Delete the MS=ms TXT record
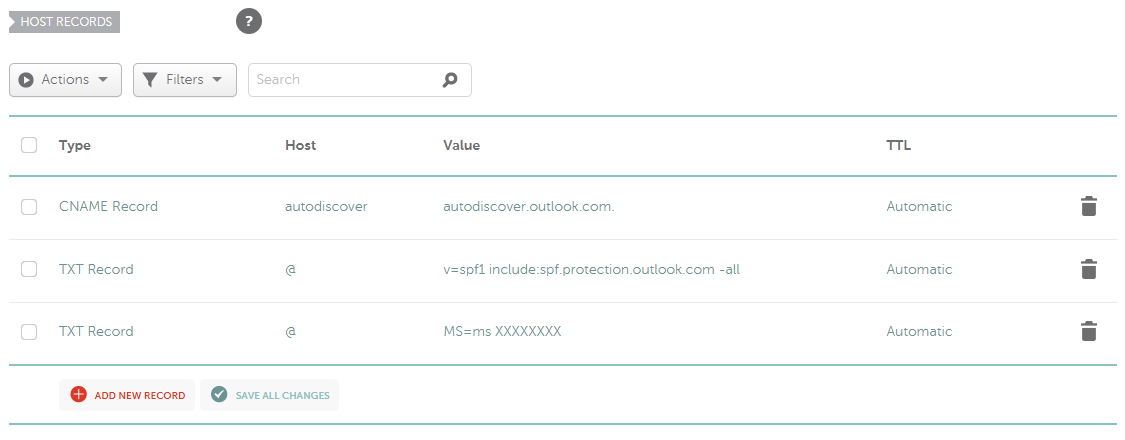Screen dimensions: 1125x440 [x=1088, y=331]
